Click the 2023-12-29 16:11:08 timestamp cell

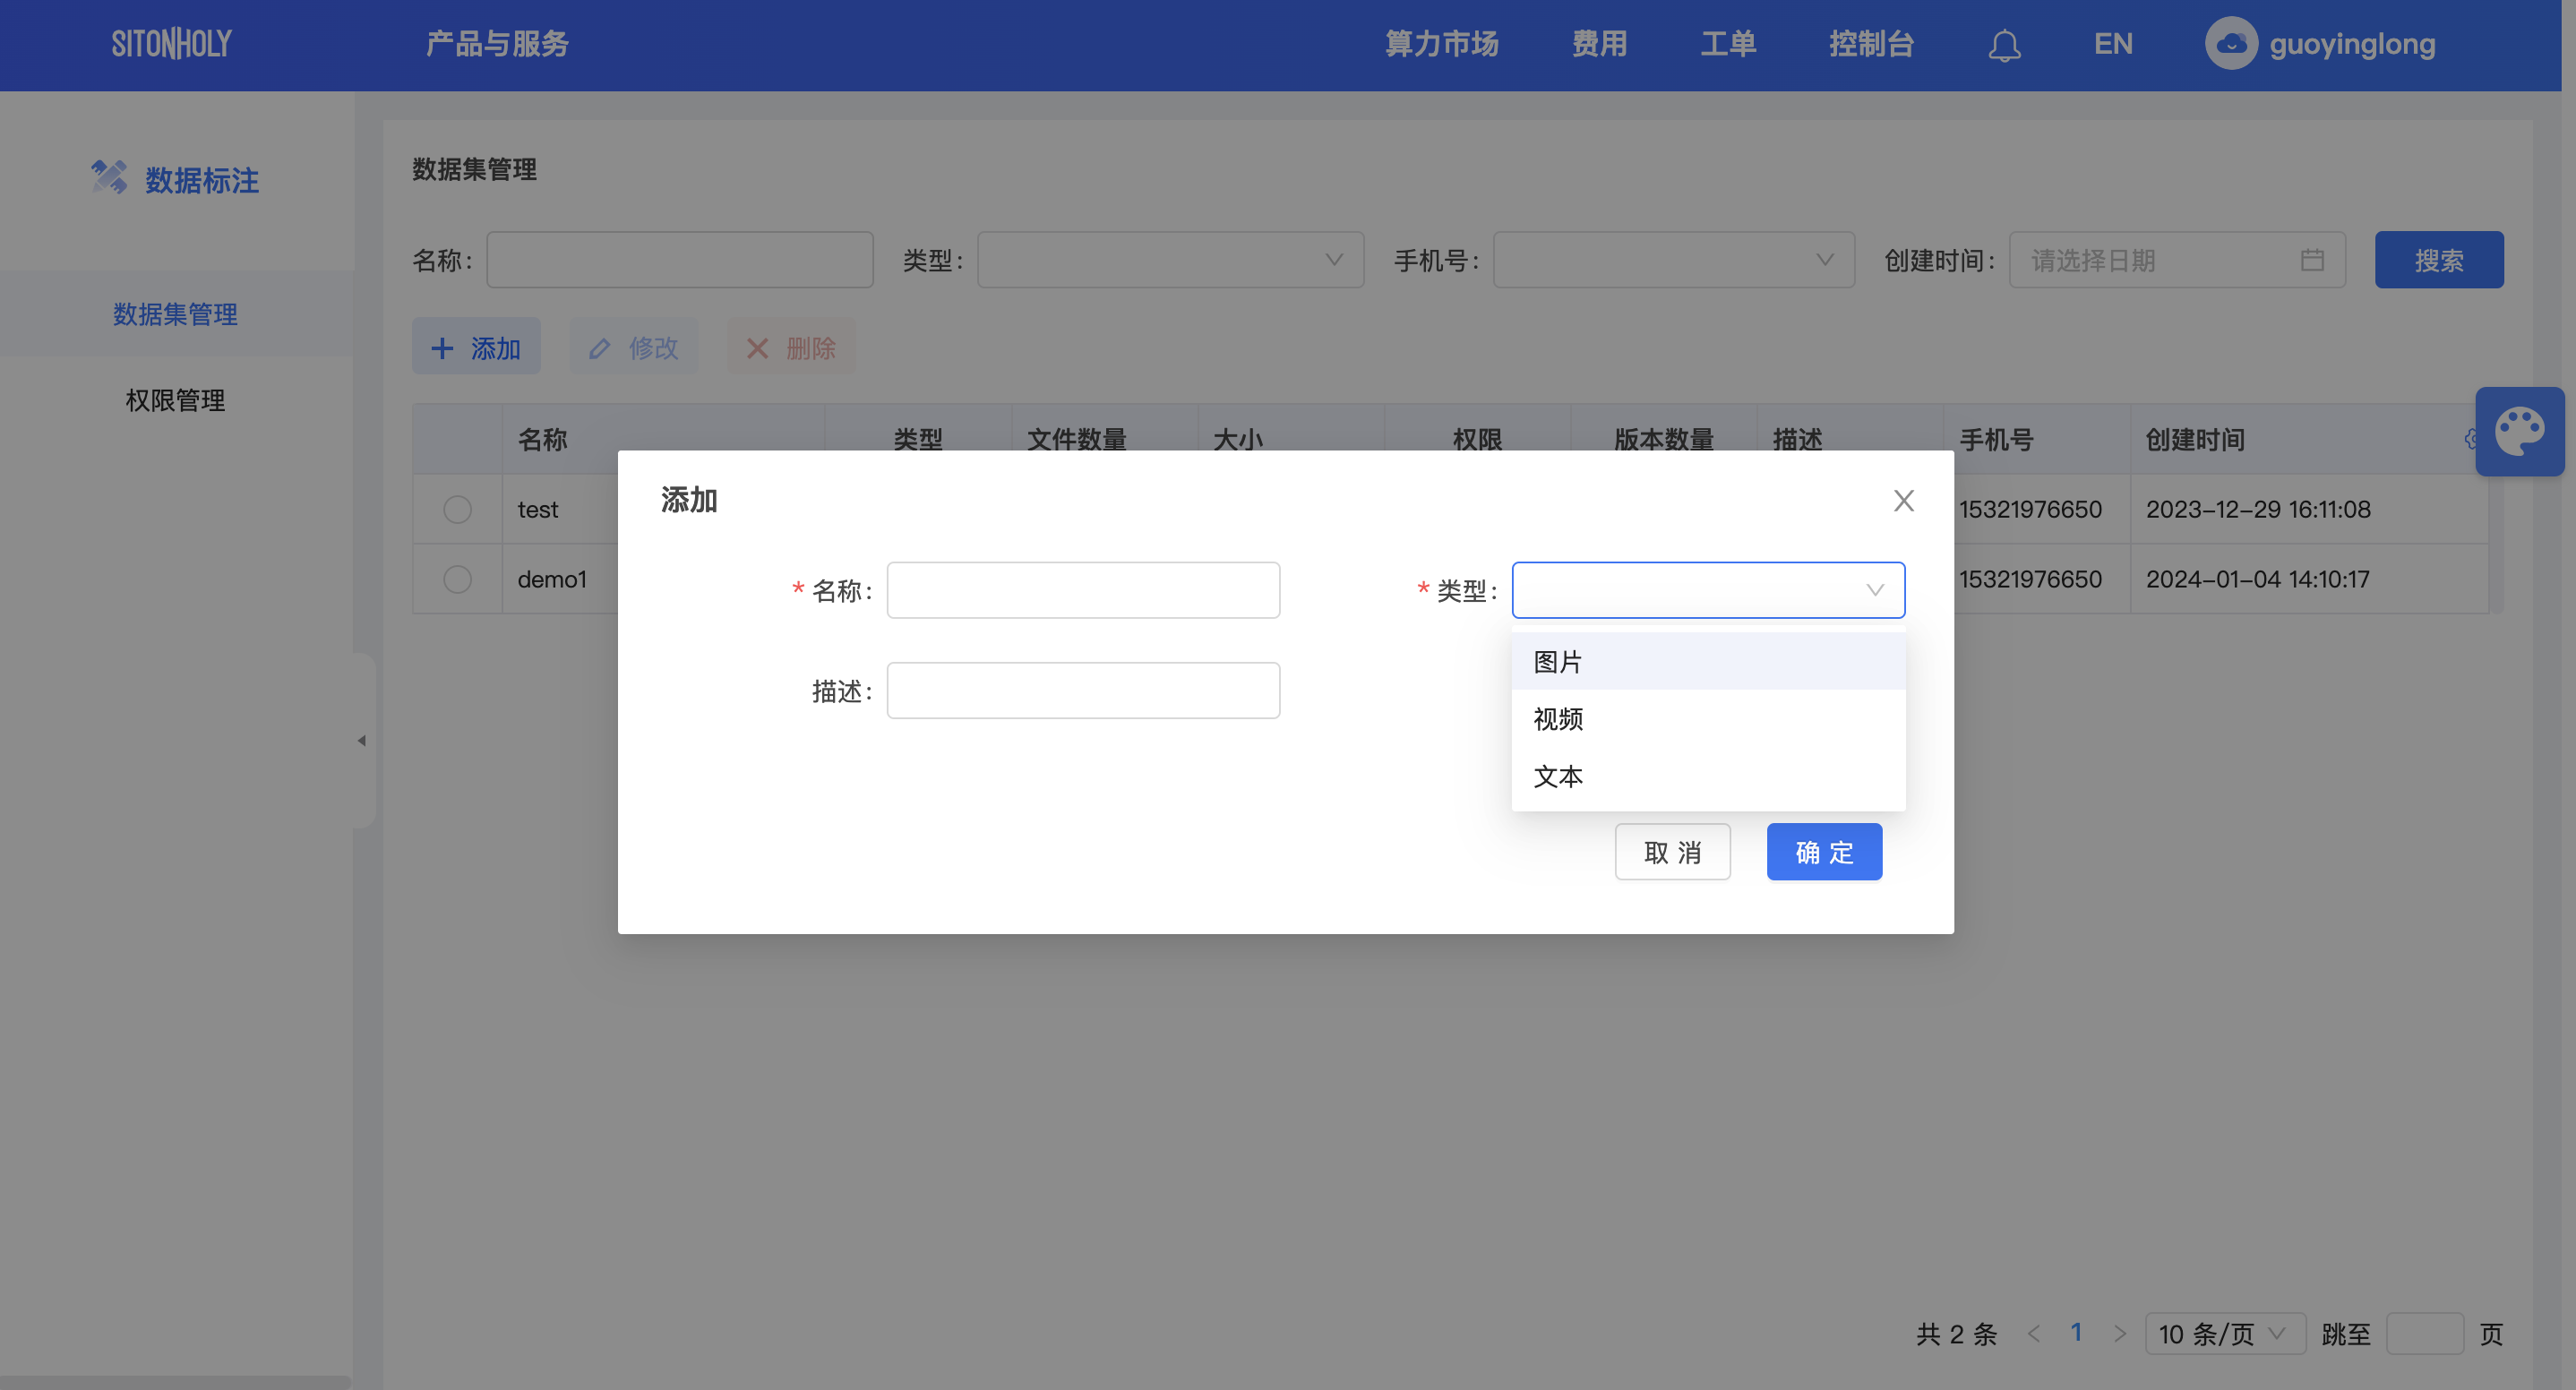[2258, 509]
